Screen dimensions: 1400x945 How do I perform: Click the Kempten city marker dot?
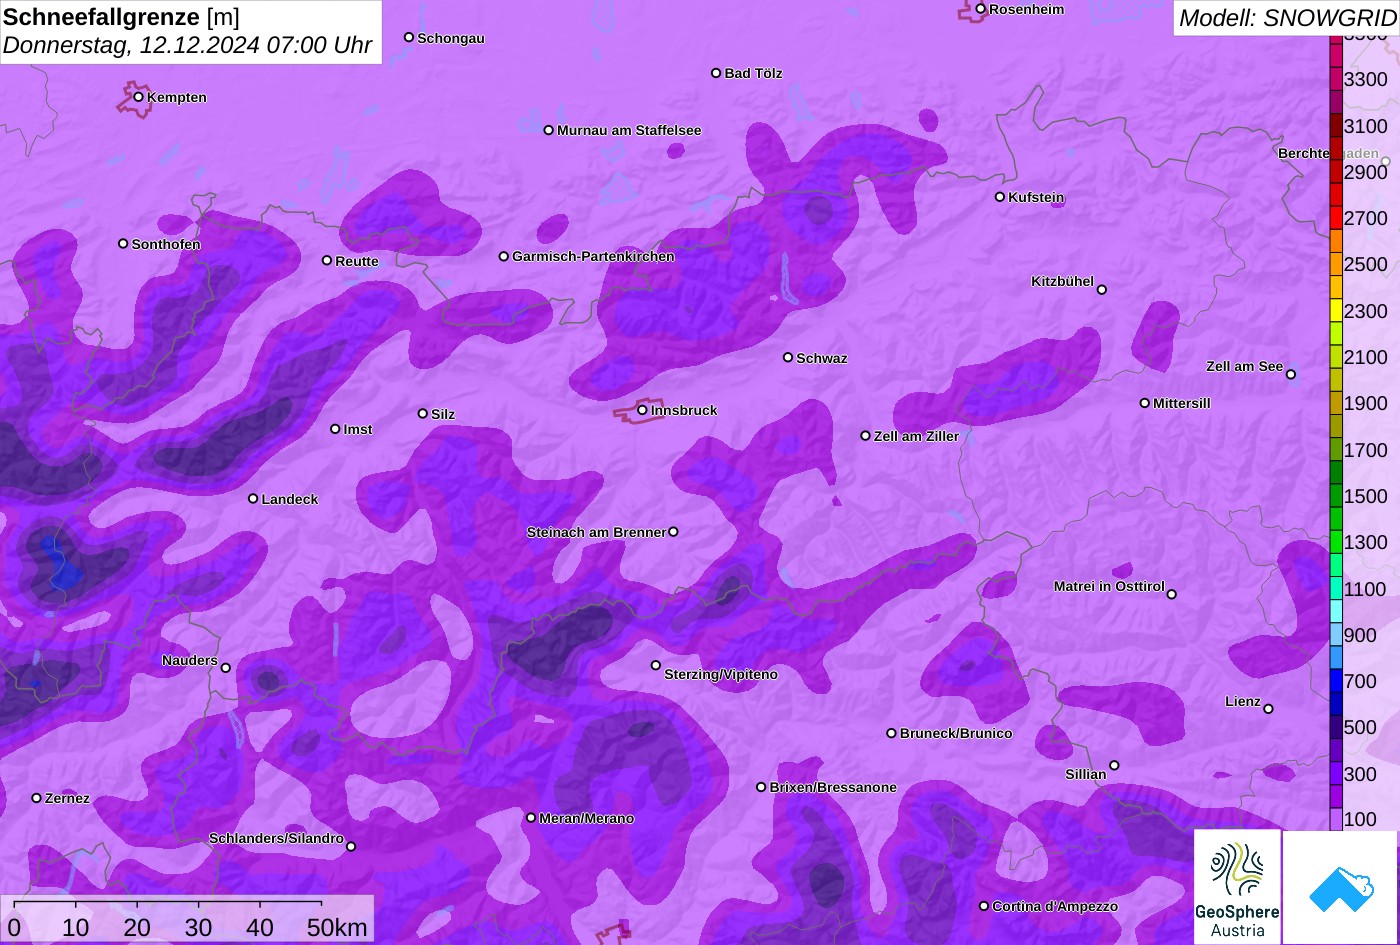(x=139, y=97)
